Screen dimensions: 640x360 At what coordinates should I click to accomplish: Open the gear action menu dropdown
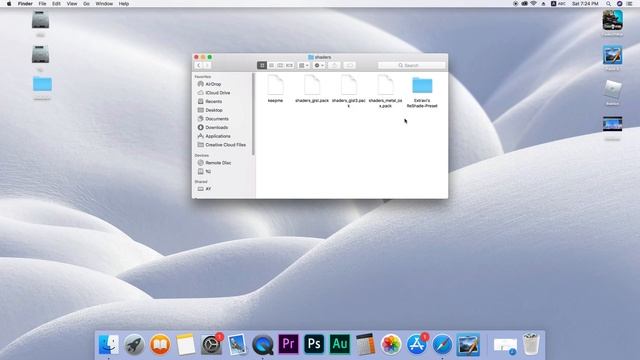click(319, 65)
